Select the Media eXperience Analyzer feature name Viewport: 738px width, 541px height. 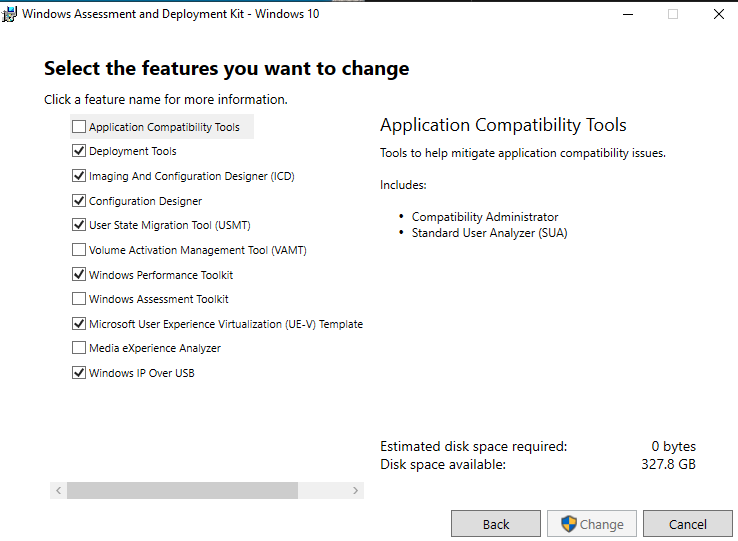[x=155, y=348]
